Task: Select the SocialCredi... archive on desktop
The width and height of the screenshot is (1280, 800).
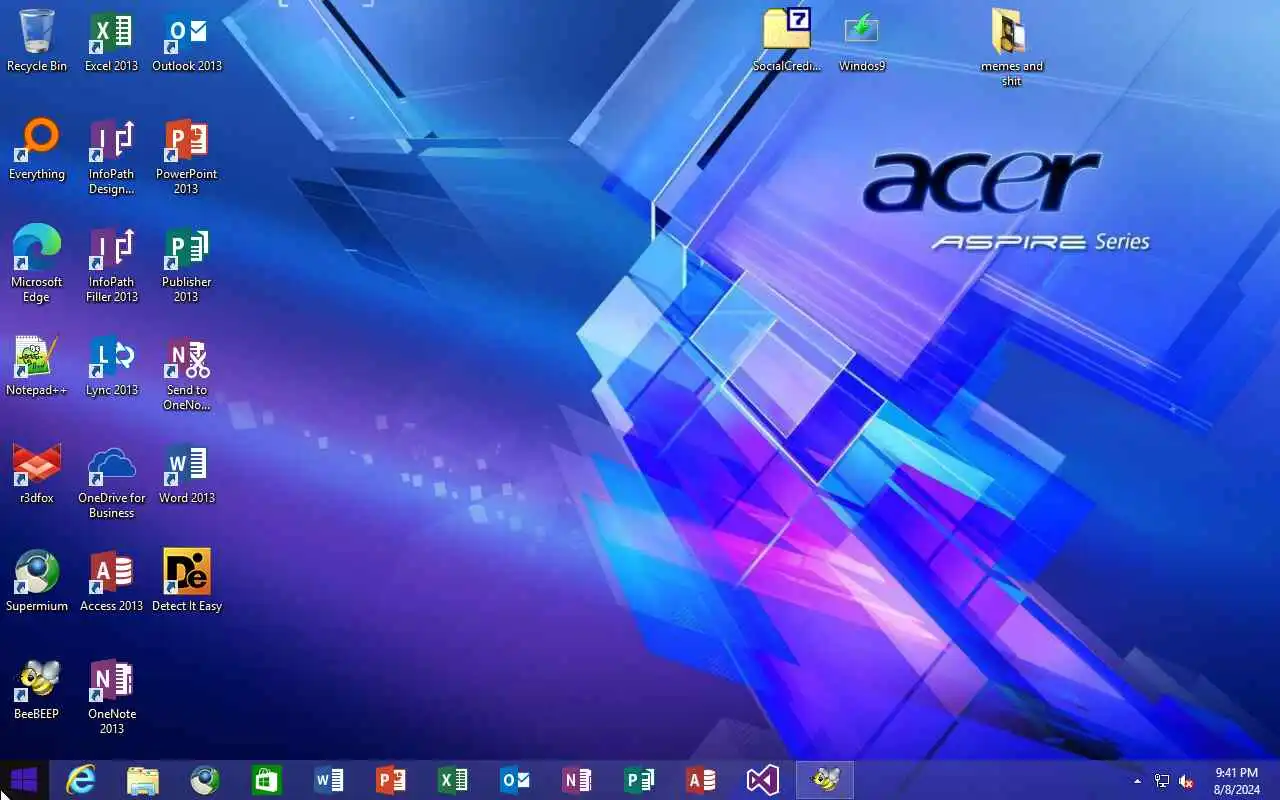Action: 787,41
